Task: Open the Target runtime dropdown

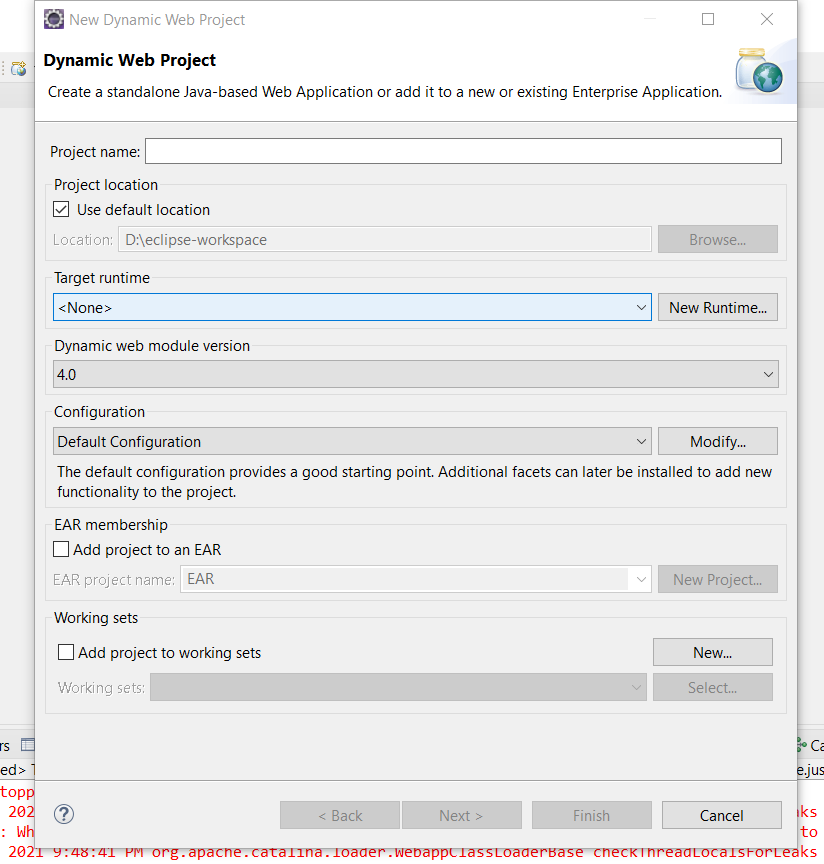Action: [x=643, y=307]
